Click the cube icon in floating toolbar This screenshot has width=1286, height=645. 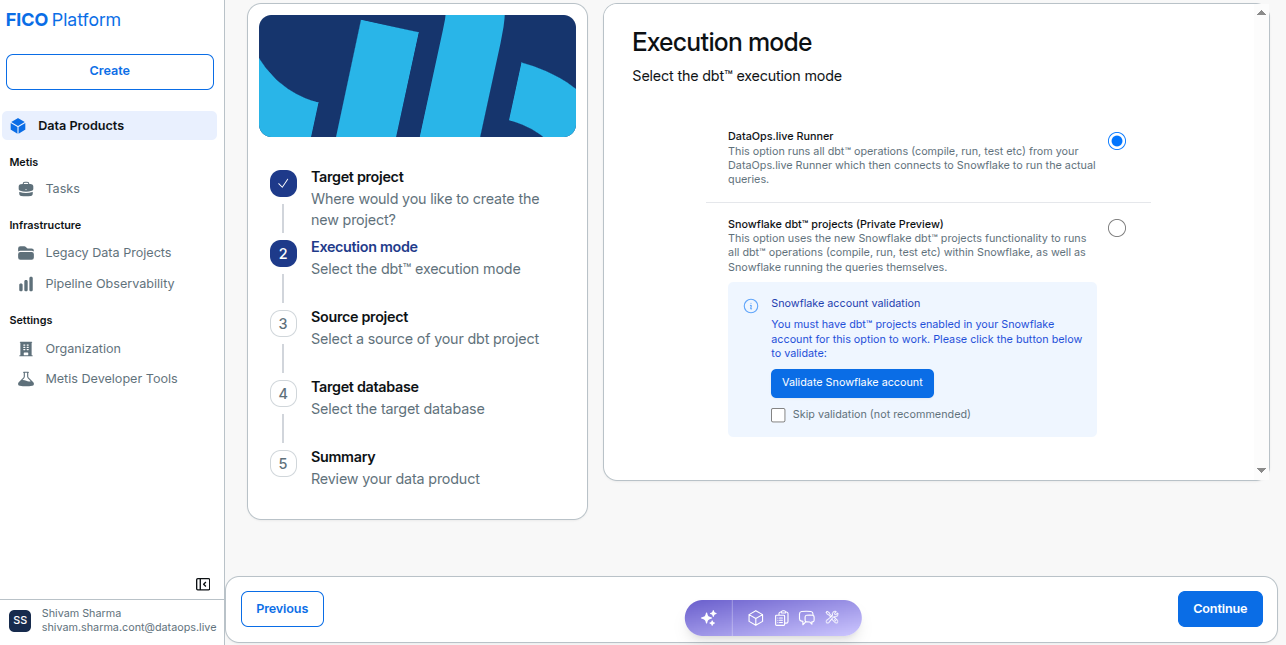point(756,618)
